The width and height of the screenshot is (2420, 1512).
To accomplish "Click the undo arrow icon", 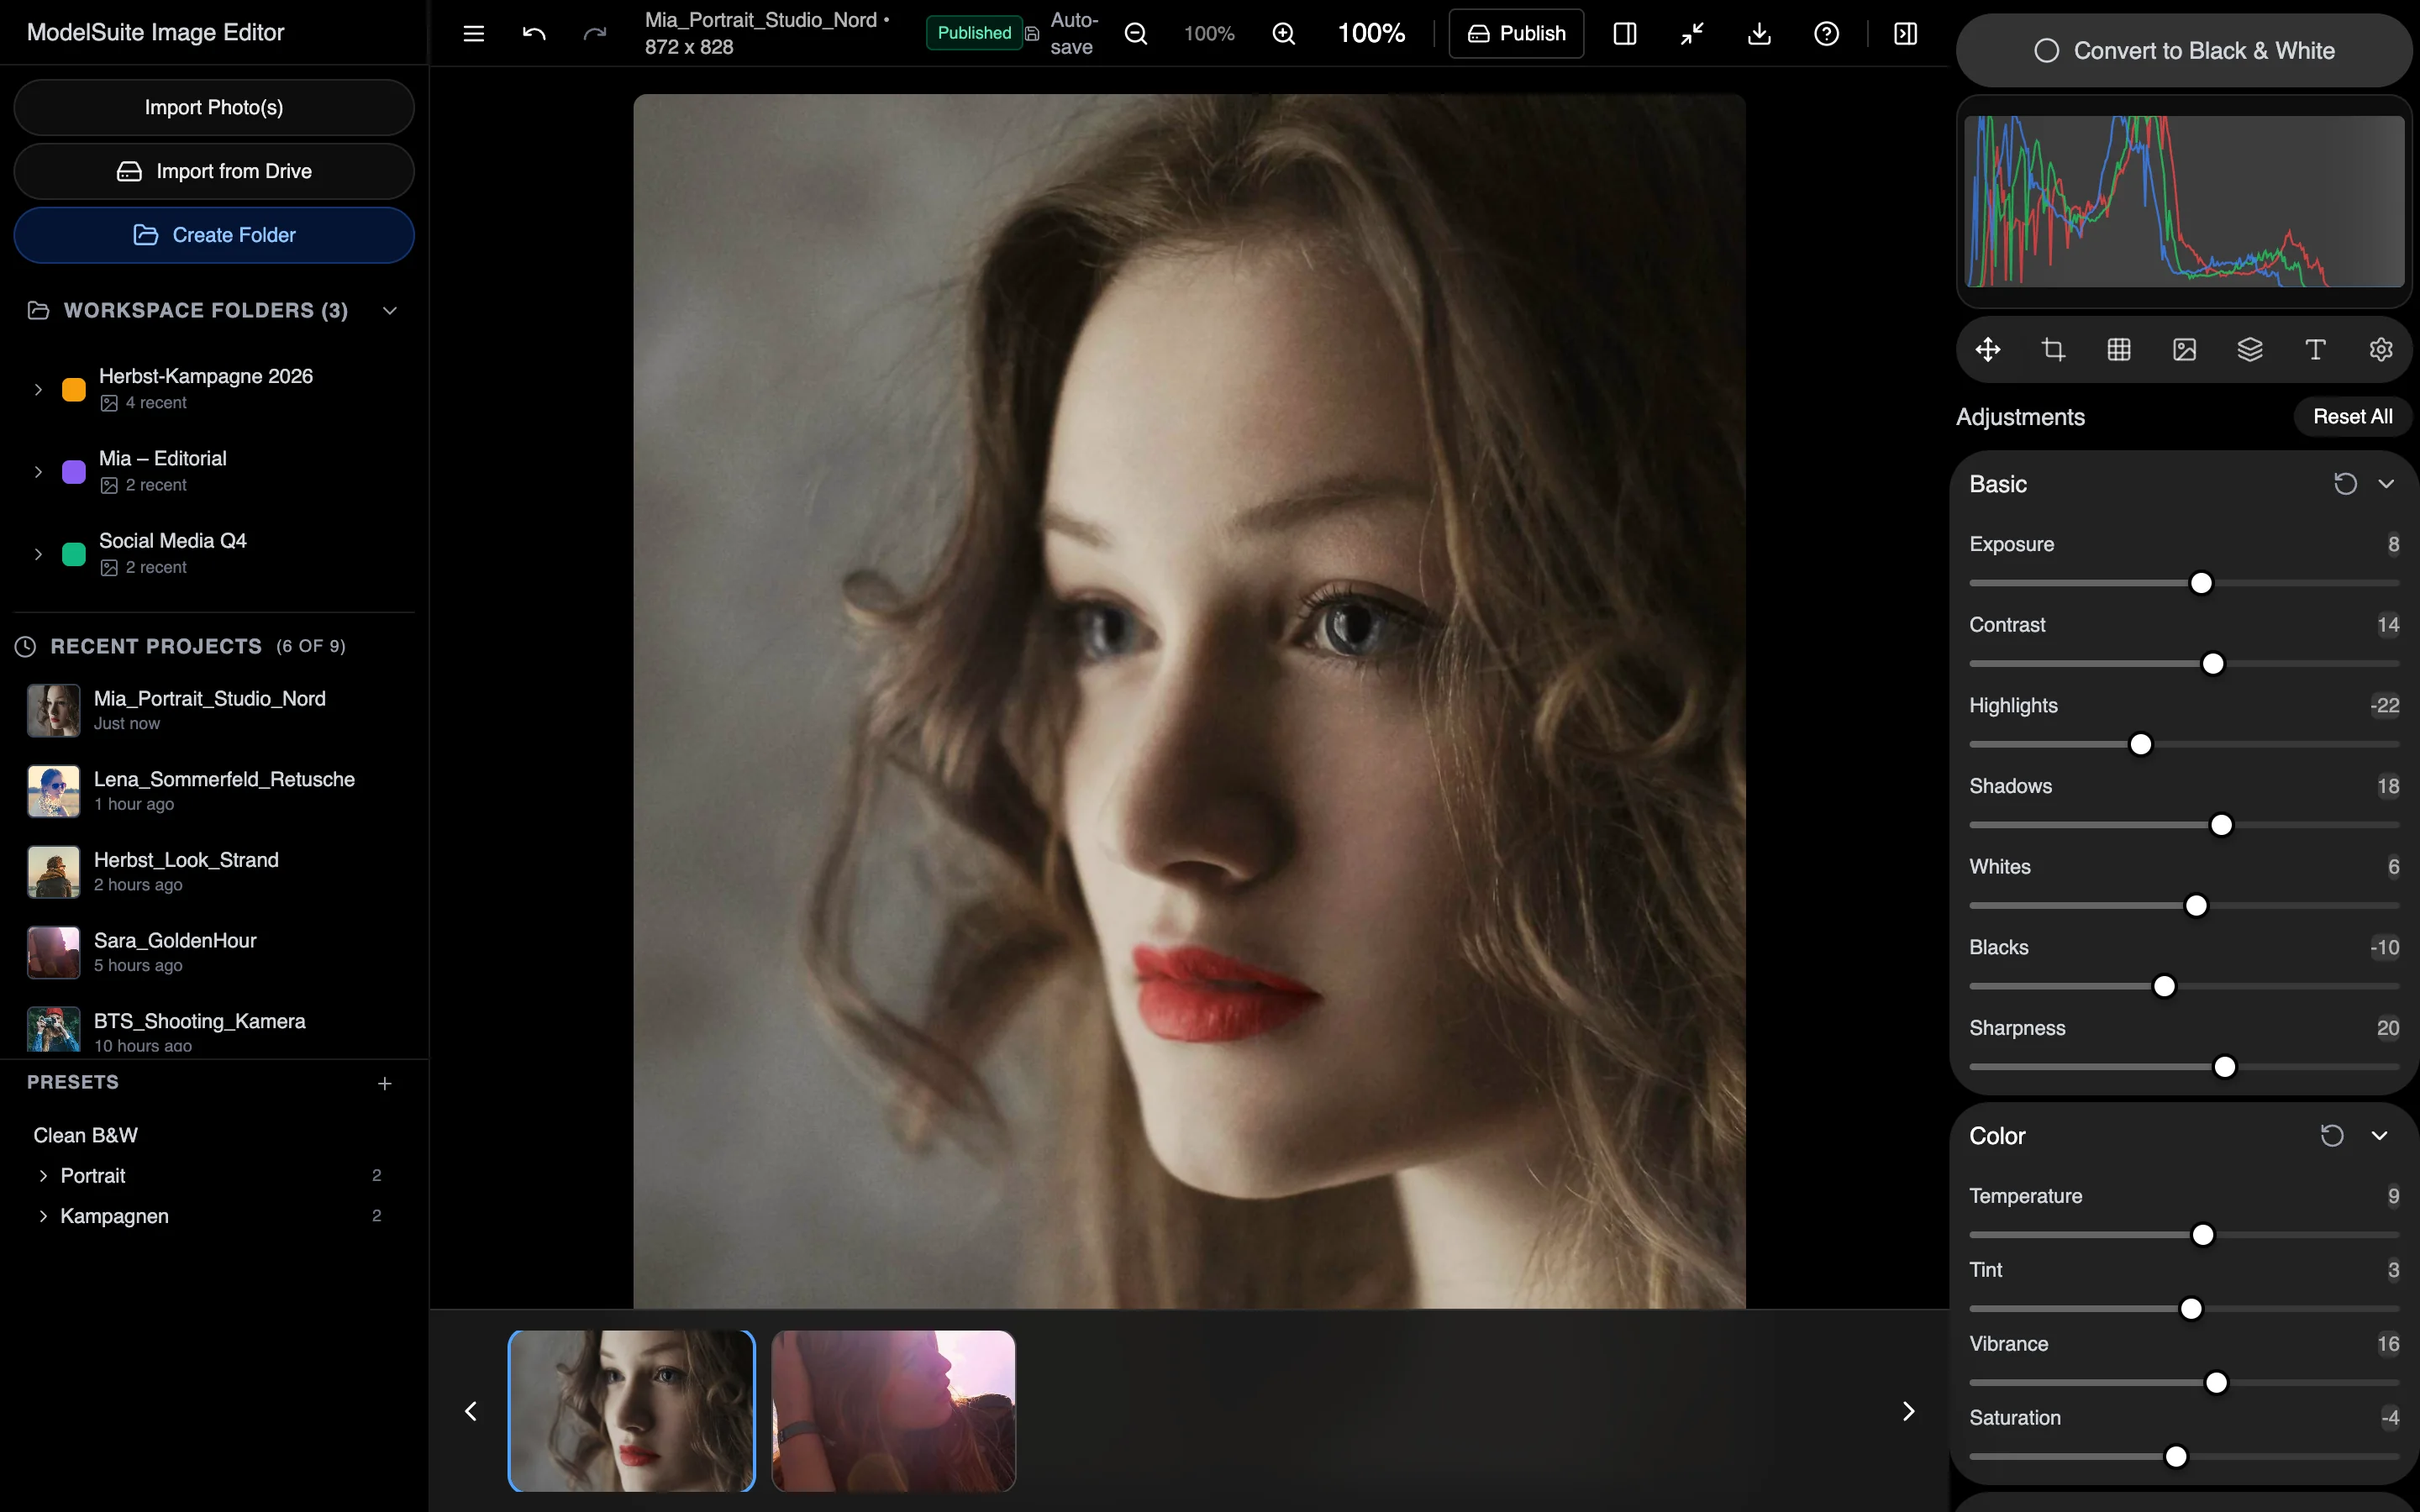I will pyautogui.click(x=534, y=34).
